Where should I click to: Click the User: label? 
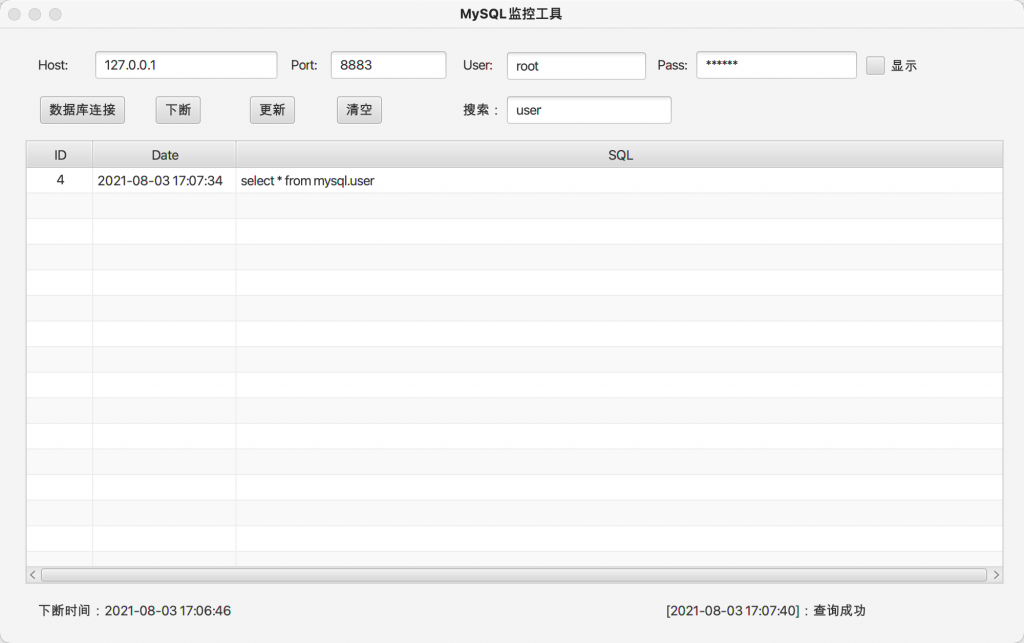(477, 65)
